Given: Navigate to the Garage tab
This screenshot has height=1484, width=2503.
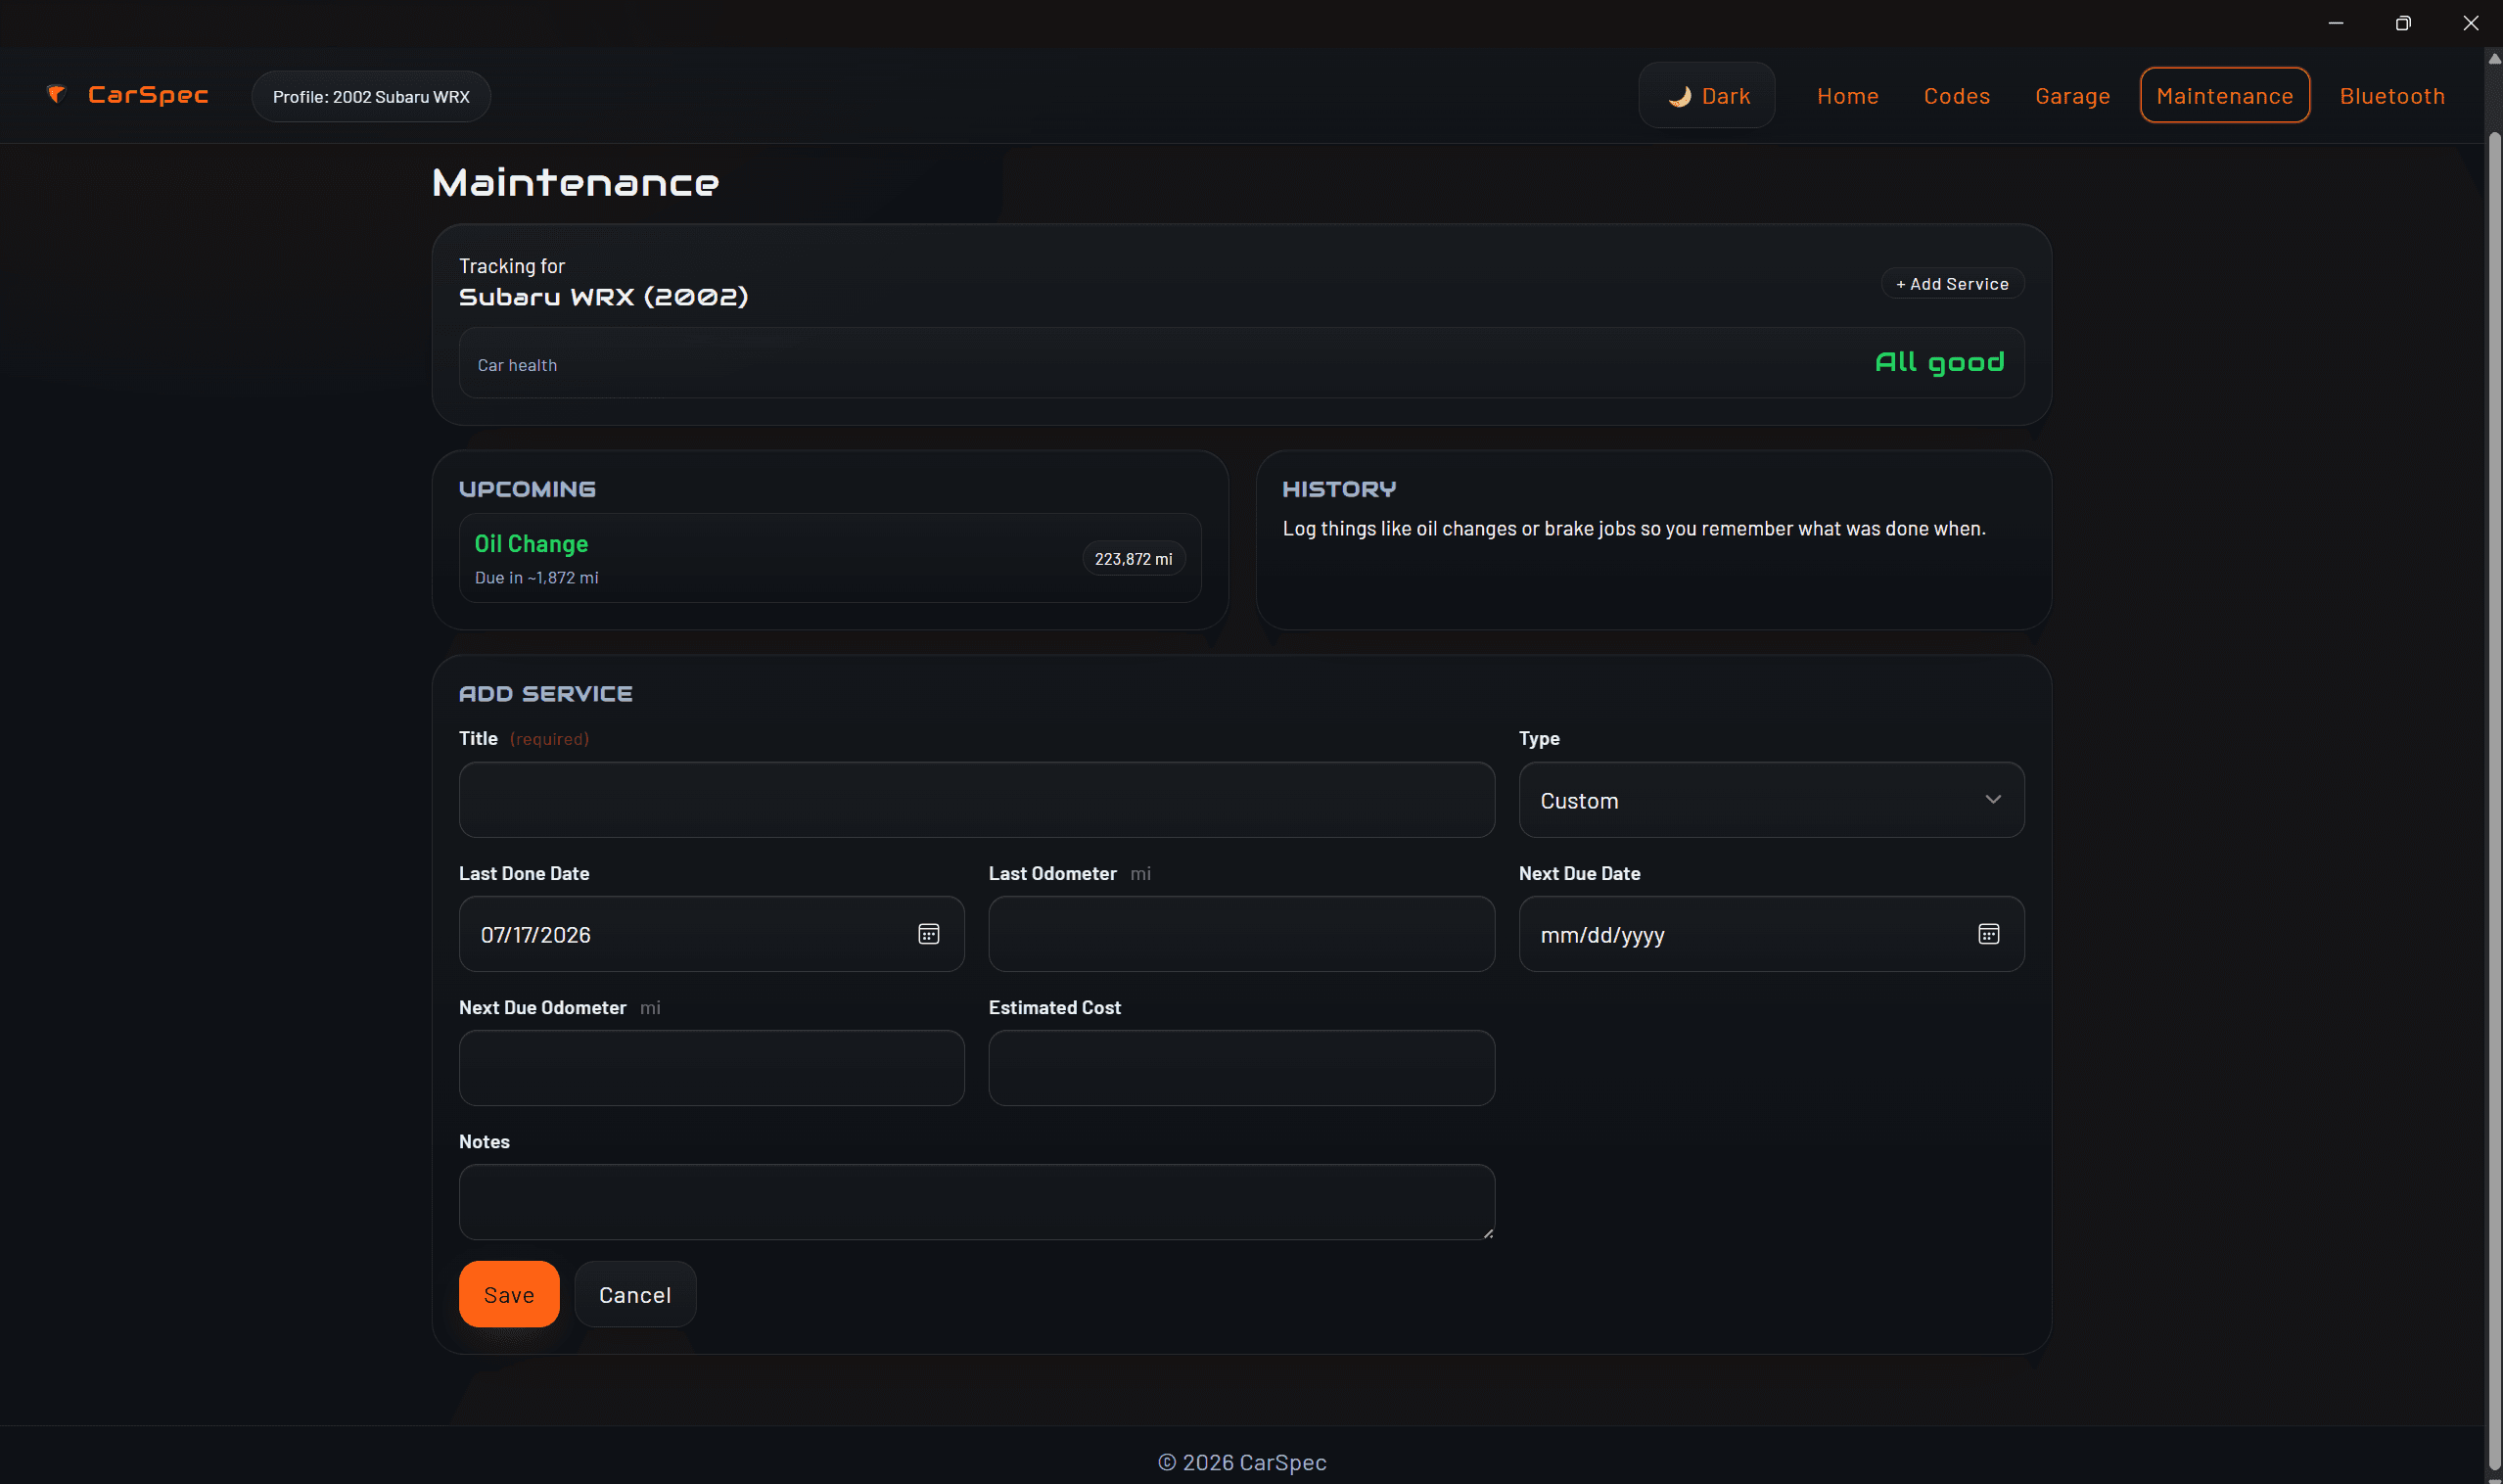Looking at the screenshot, I should coord(2072,96).
